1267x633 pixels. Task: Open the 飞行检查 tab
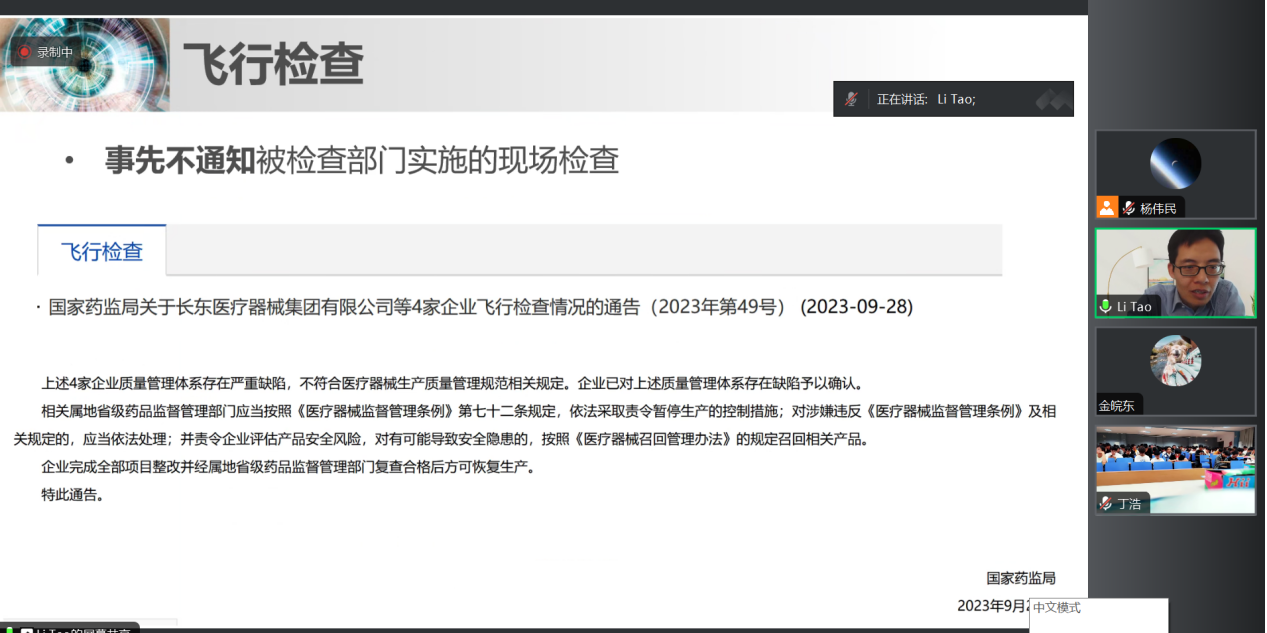pos(102,251)
